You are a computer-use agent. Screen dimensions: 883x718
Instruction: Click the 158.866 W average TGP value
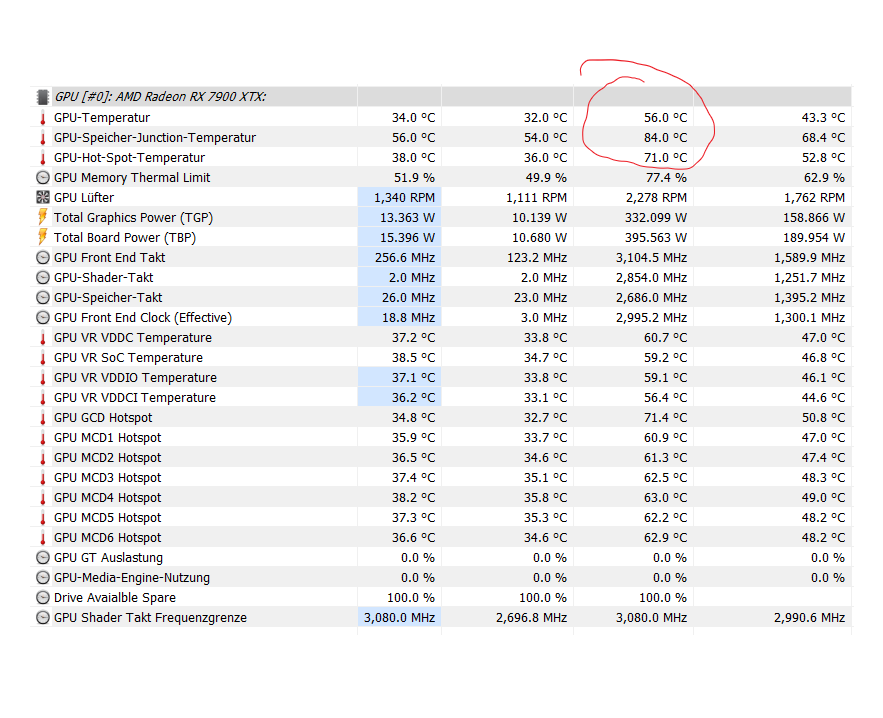814,218
